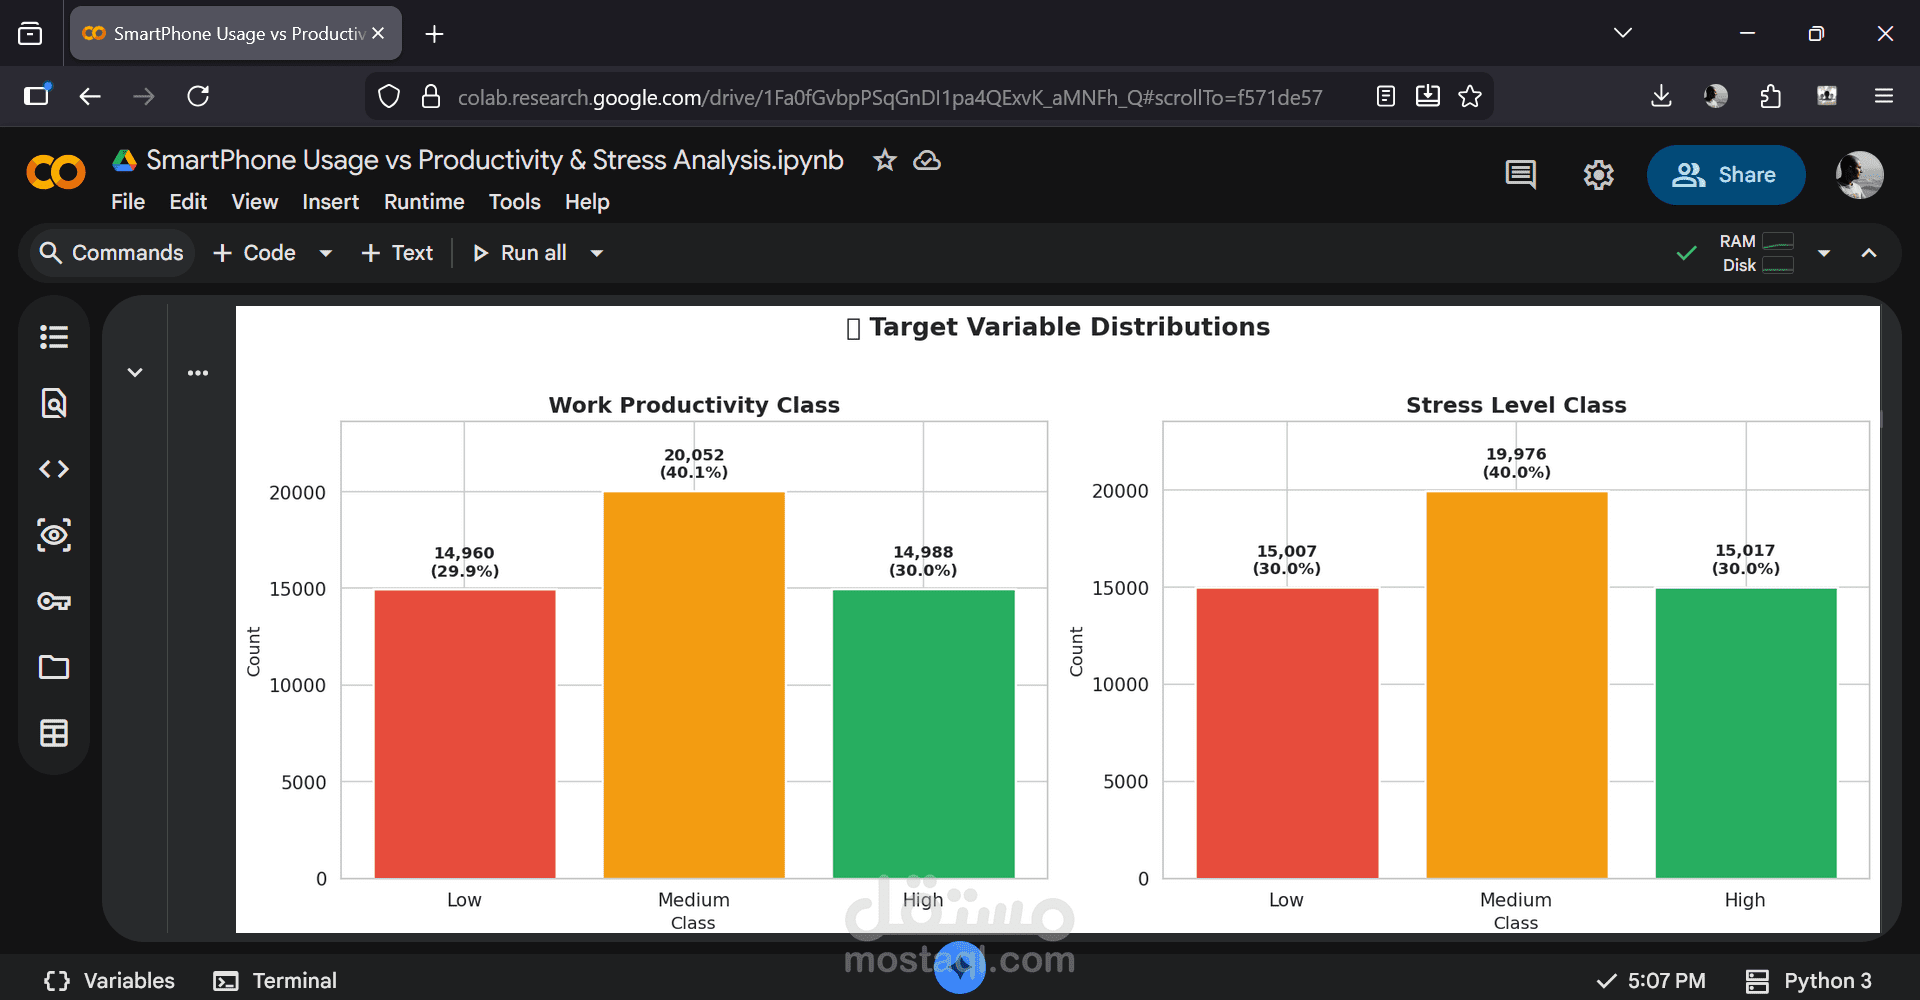
Task: Expand the Code insert options dropdown arrow
Action: point(325,253)
